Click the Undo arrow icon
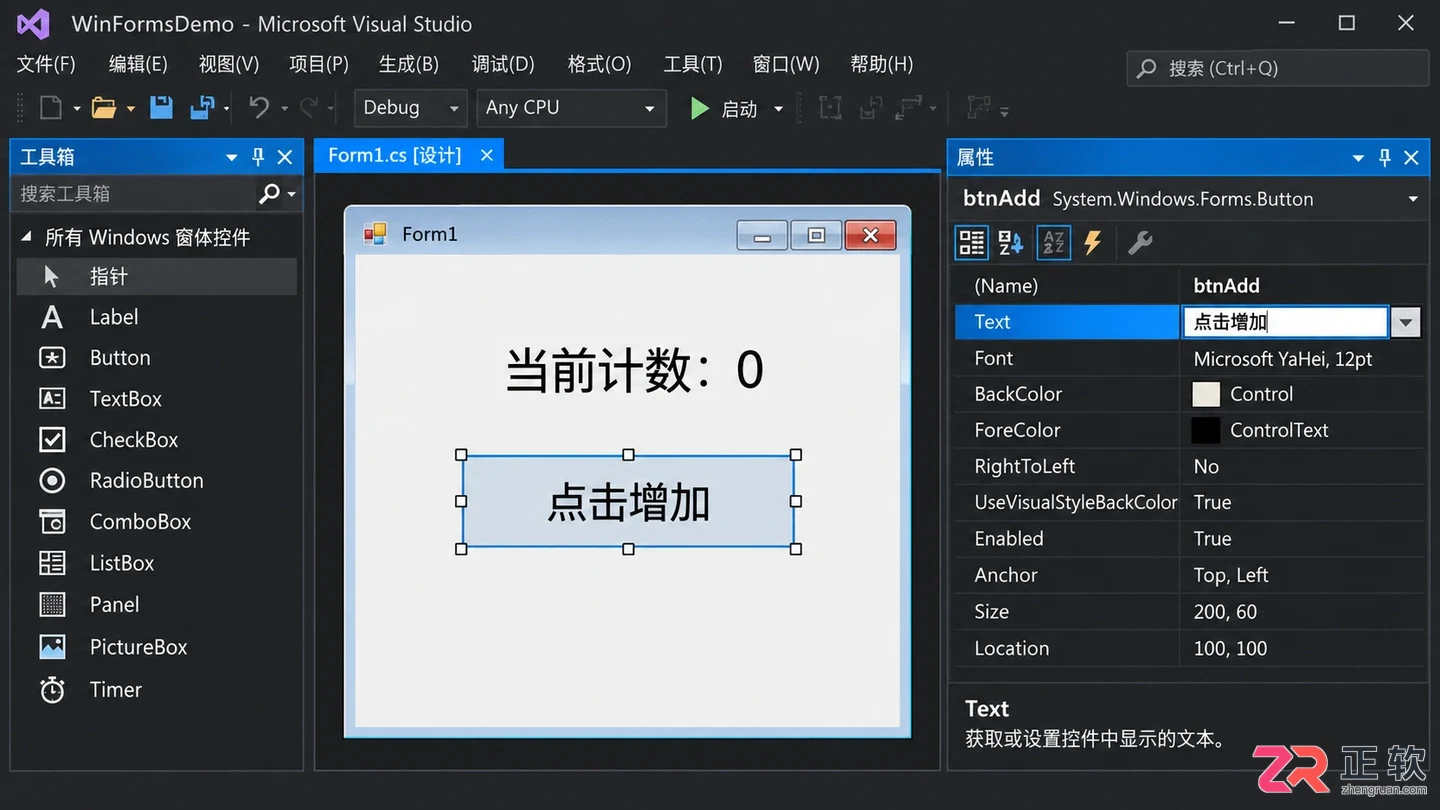 pyautogui.click(x=259, y=108)
